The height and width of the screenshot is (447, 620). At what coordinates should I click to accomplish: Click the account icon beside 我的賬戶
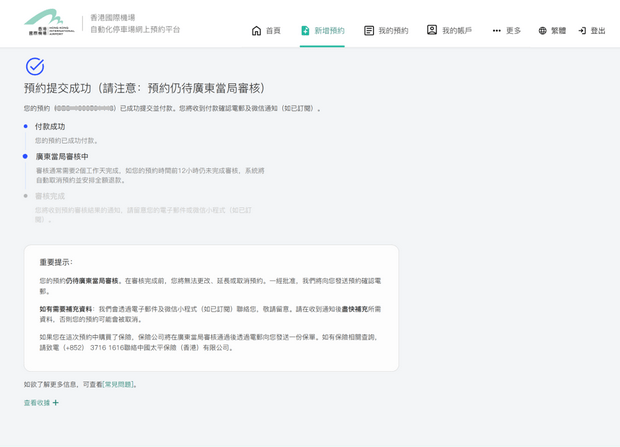432,30
